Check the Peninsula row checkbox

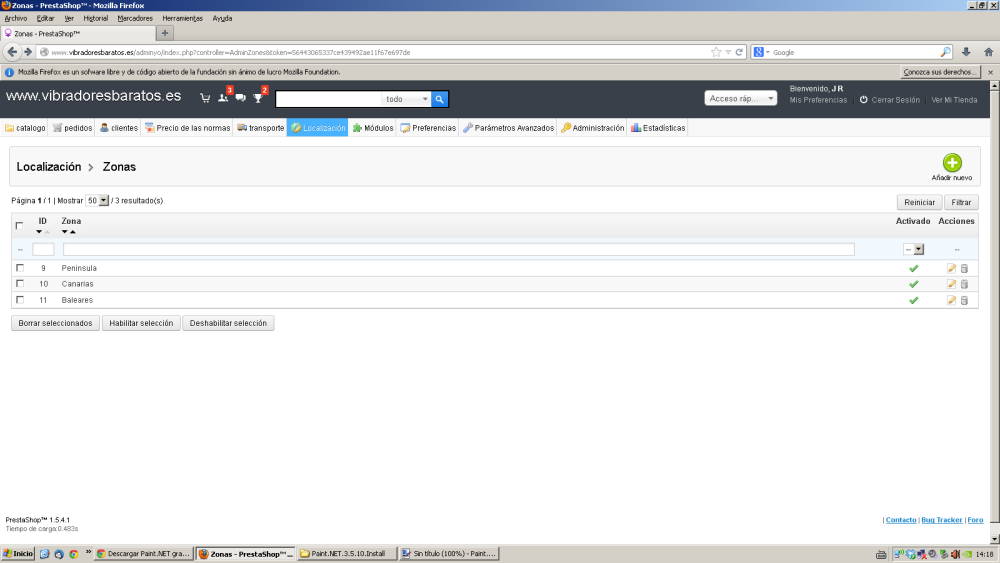(x=20, y=268)
